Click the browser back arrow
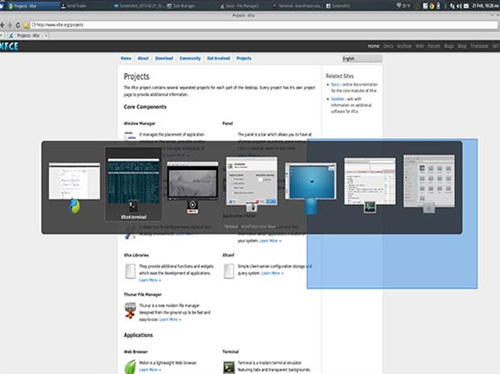 point(3,25)
